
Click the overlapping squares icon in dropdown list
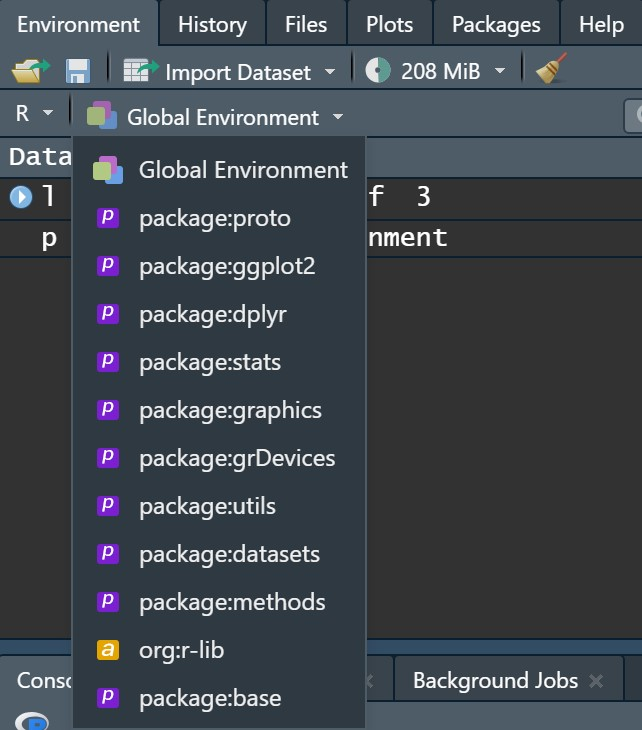[108, 169]
